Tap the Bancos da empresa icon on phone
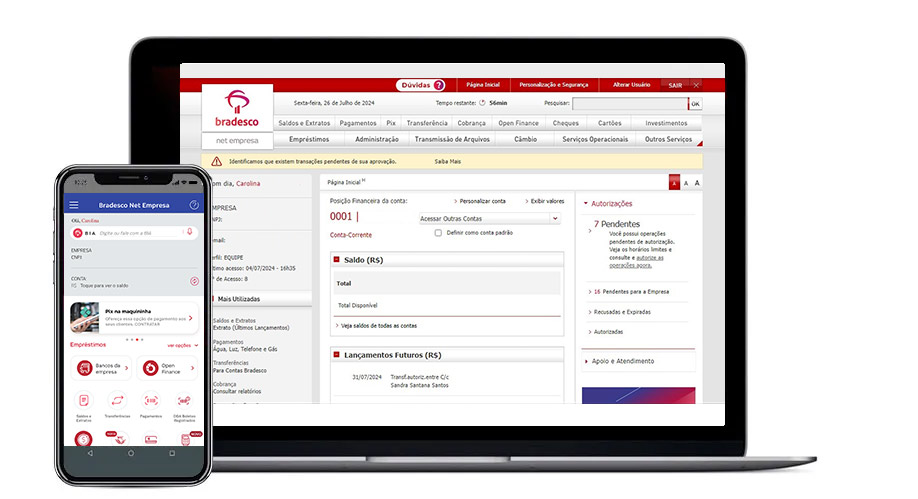Image resolution: width=918 pixels, height=499 pixels. (x=83, y=369)
